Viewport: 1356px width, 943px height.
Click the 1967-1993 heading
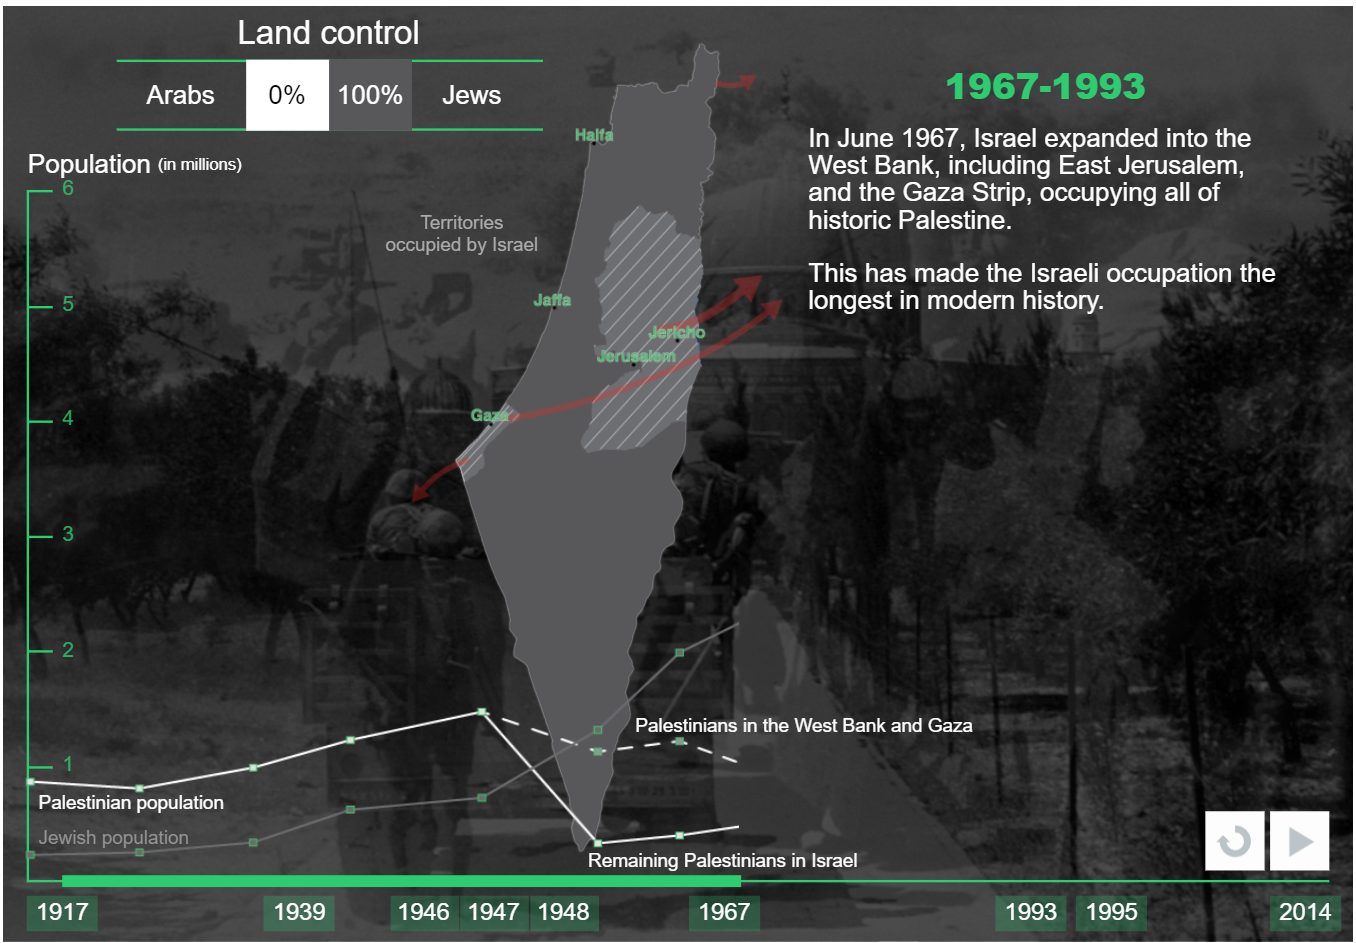coord(1045,87)
